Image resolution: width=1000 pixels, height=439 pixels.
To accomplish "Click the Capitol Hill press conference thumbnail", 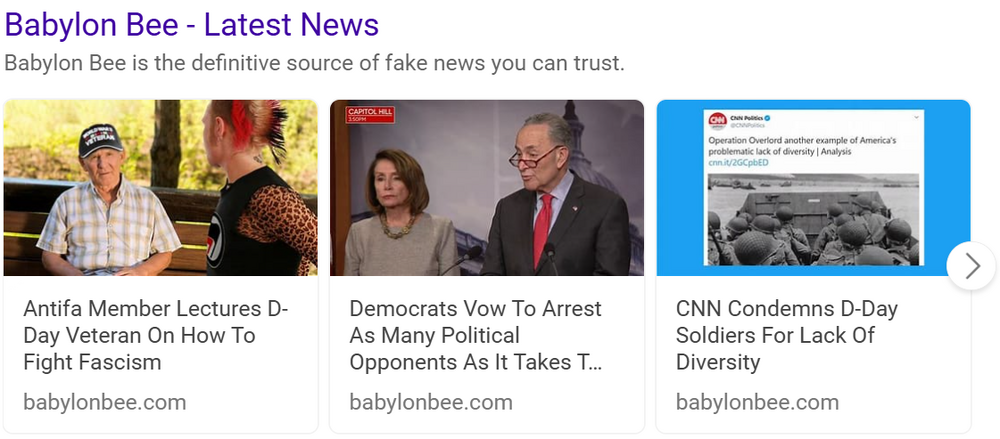I will point(487,188).
